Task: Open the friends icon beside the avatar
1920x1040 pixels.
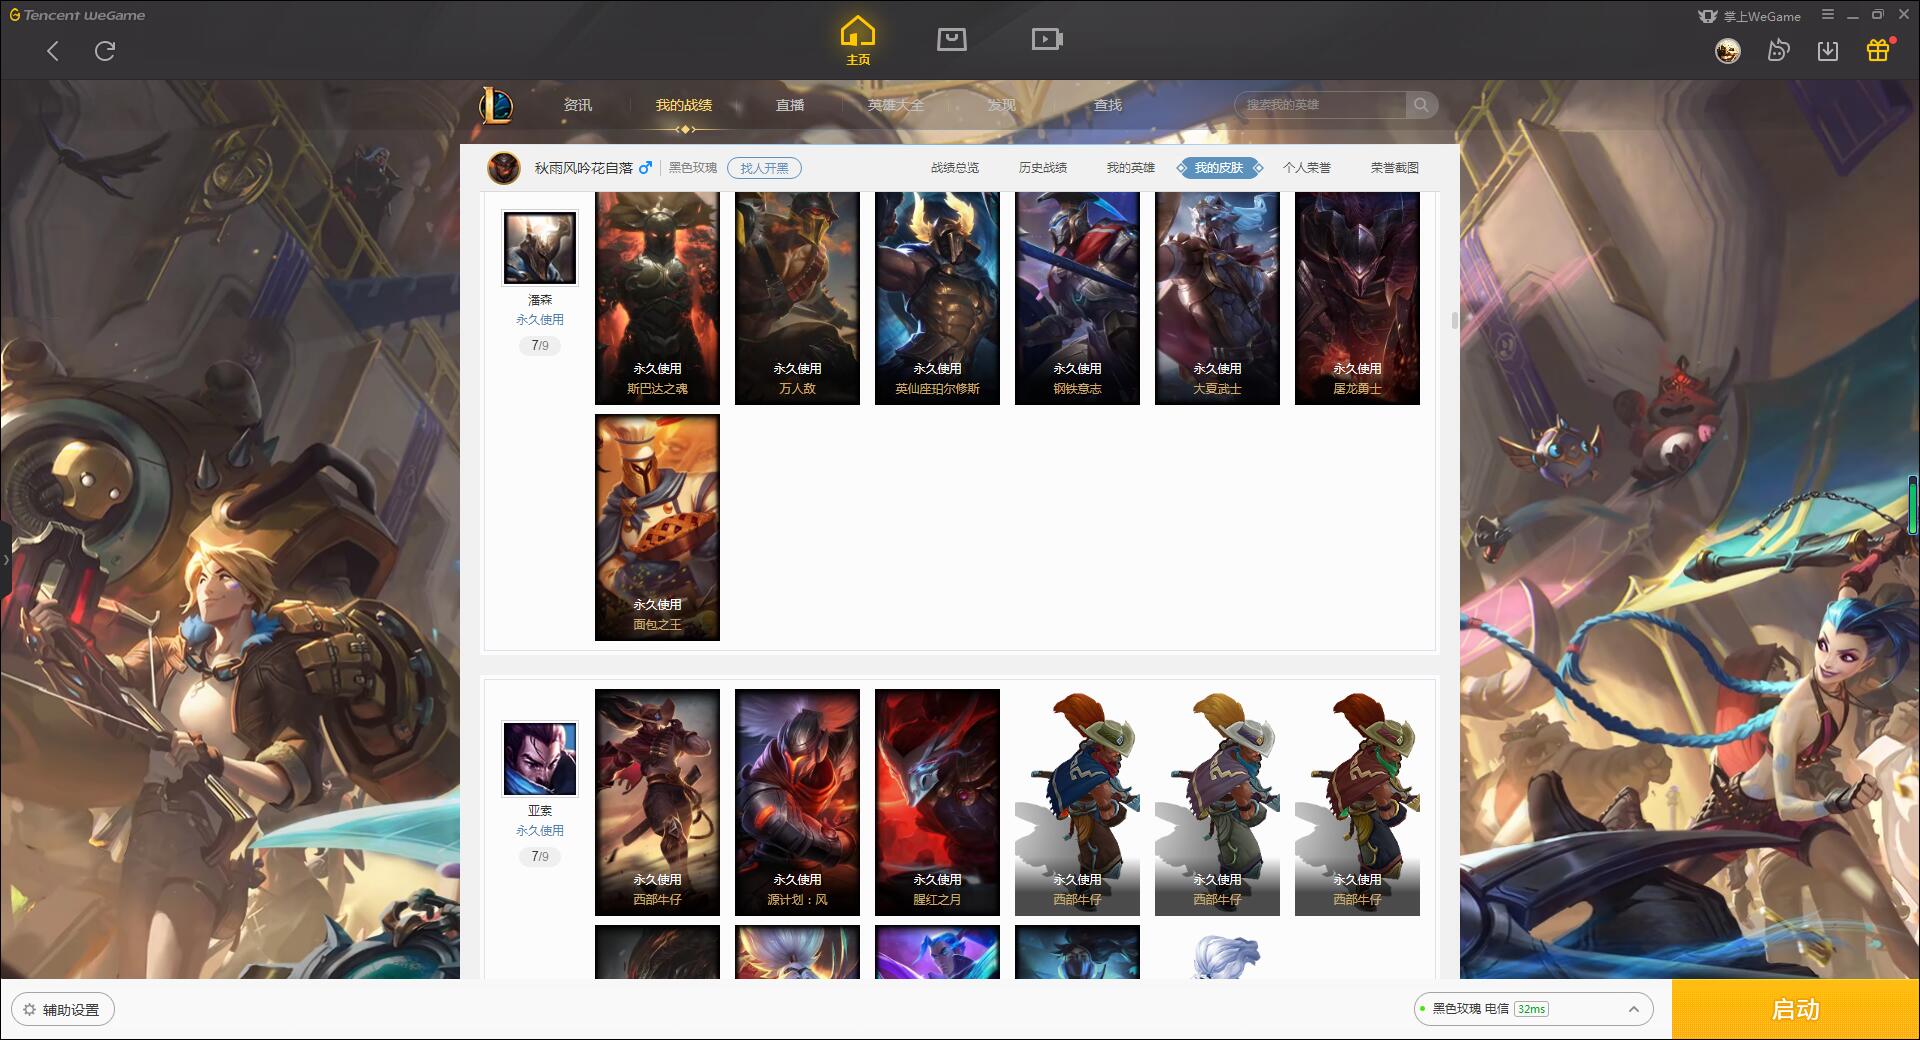Action: [1778, 51]
